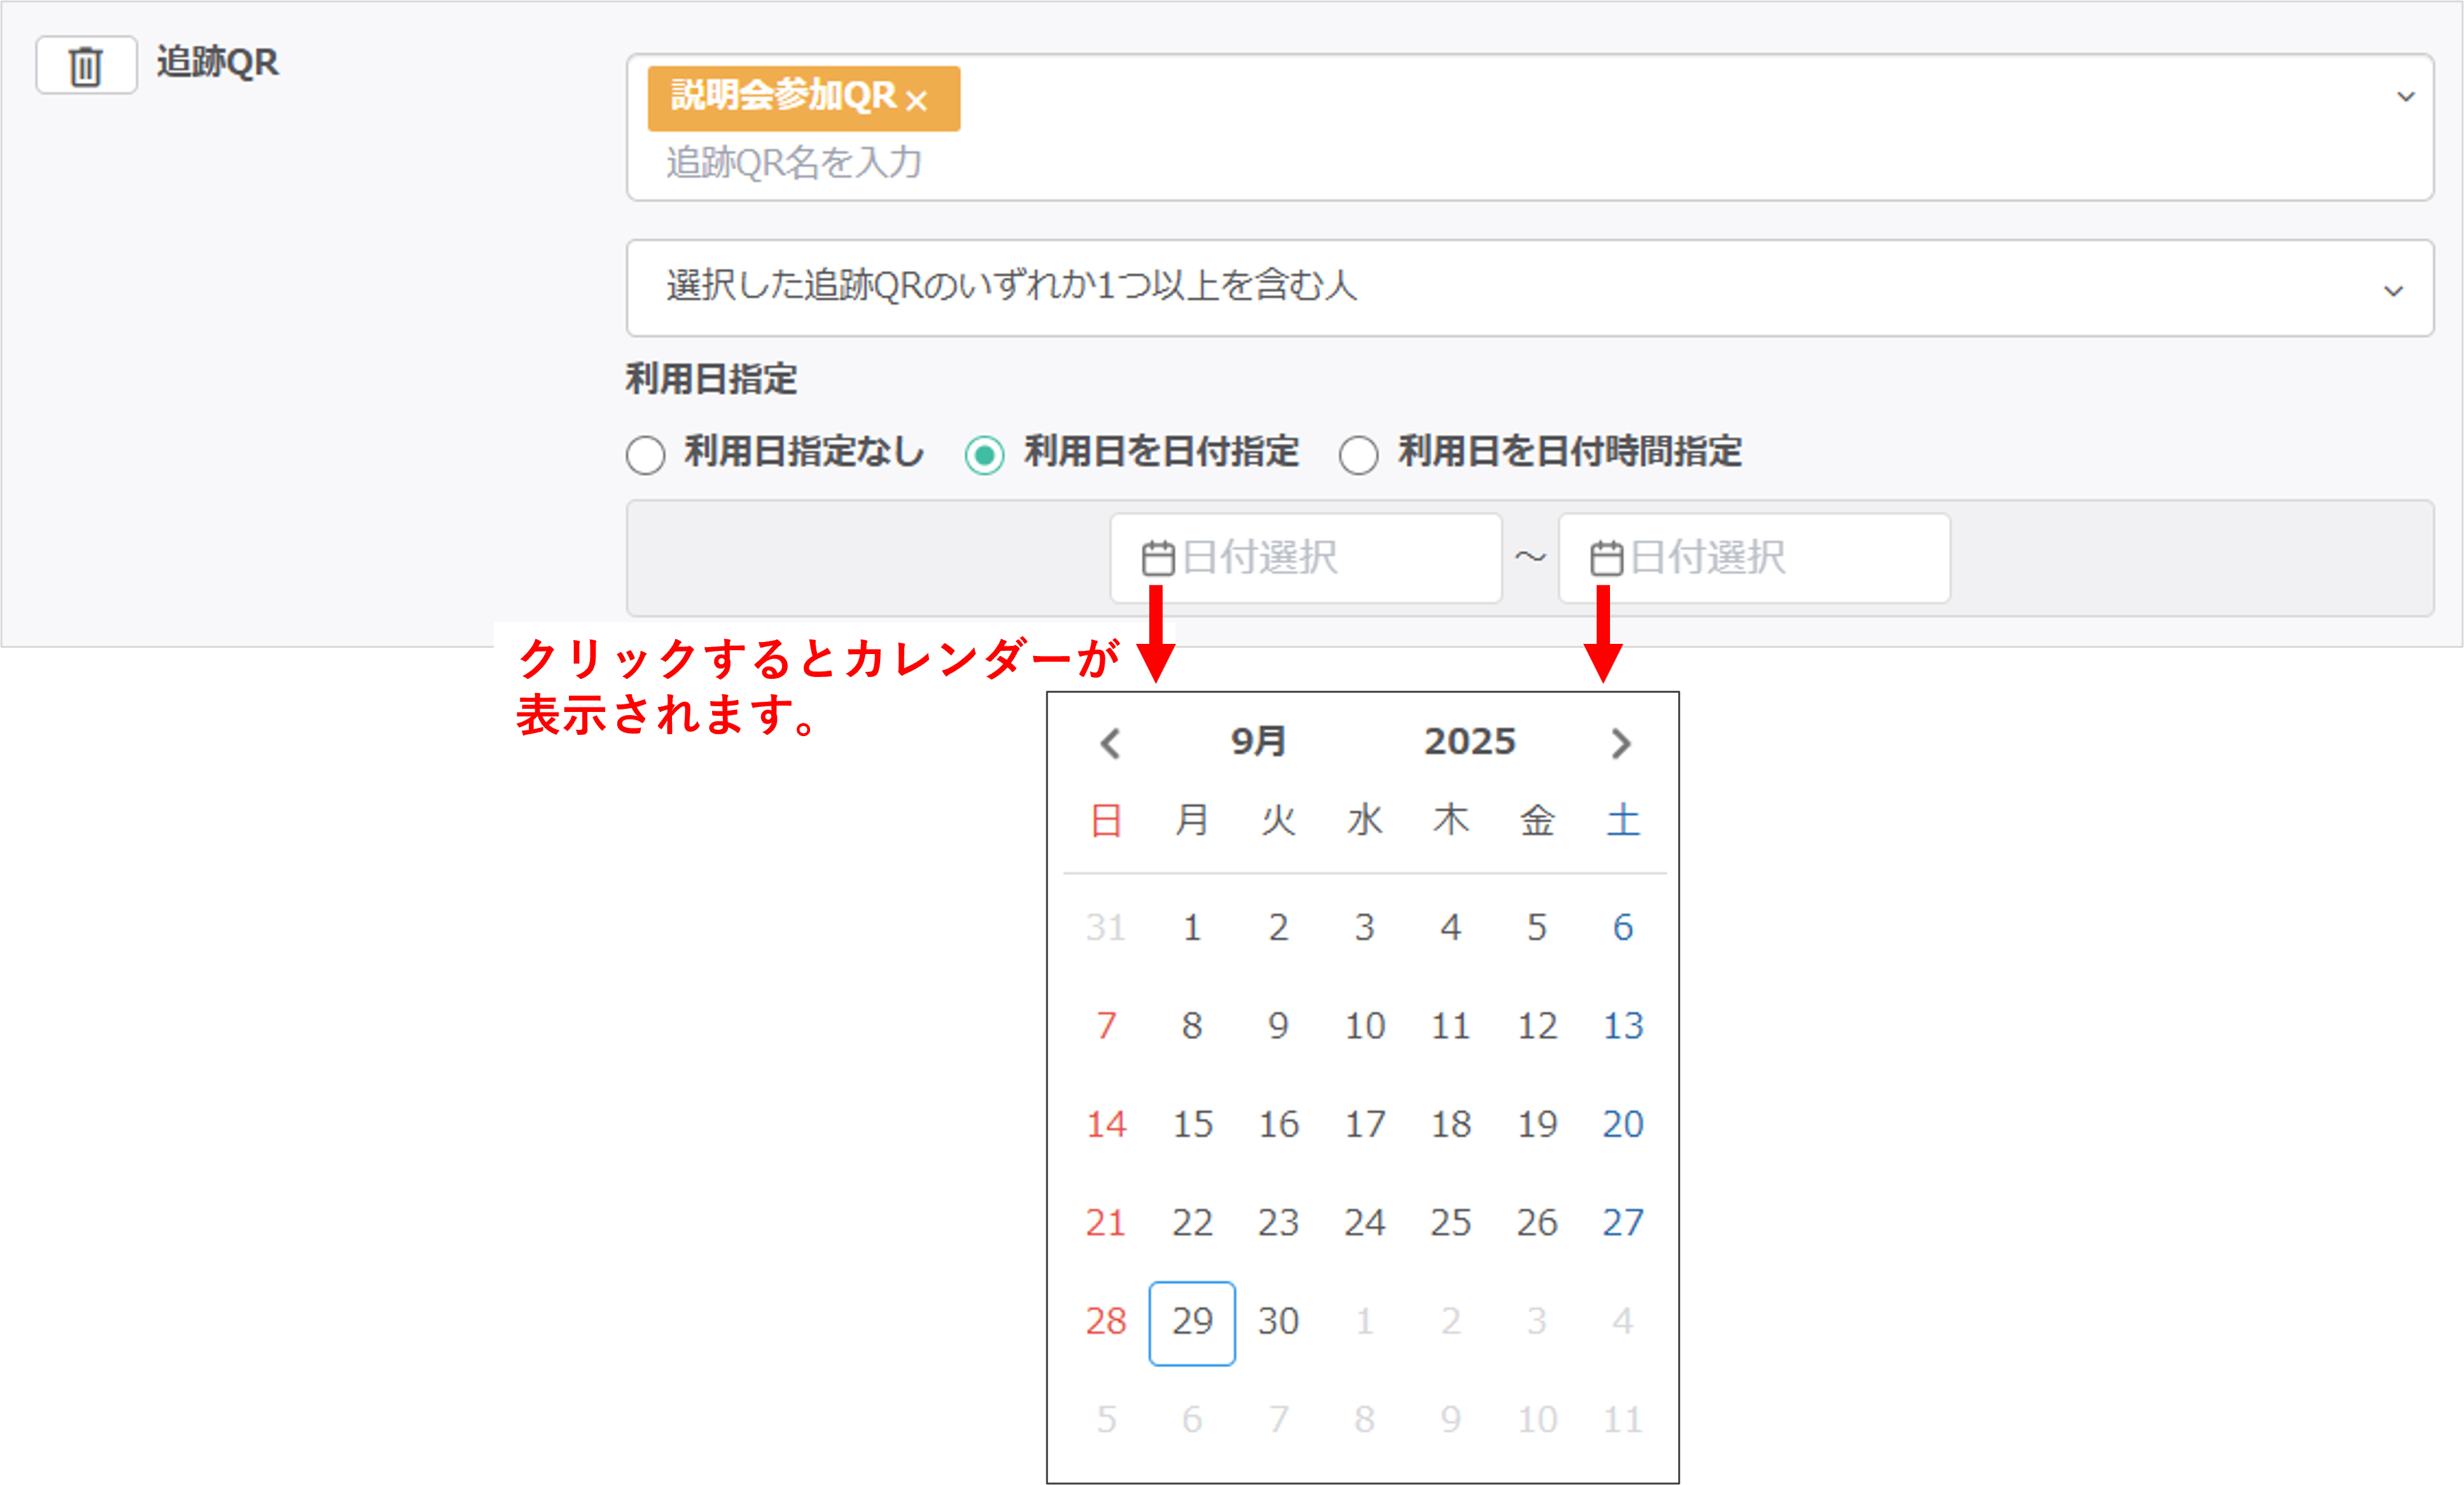Select the 利用日を日付指定 radio button
This screenshot has height=1485, width=2464.
984,455
